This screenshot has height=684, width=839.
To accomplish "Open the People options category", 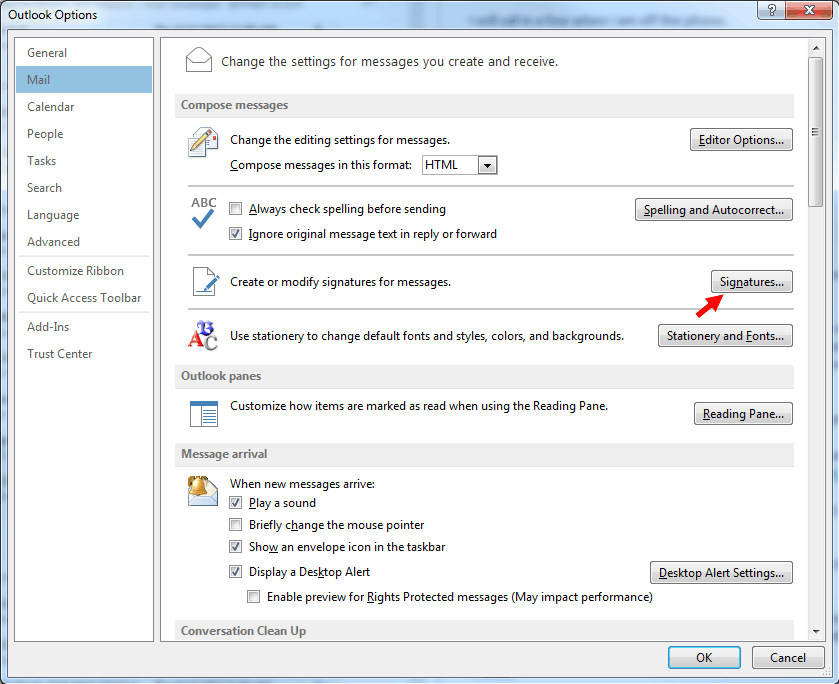I will 84,134.
